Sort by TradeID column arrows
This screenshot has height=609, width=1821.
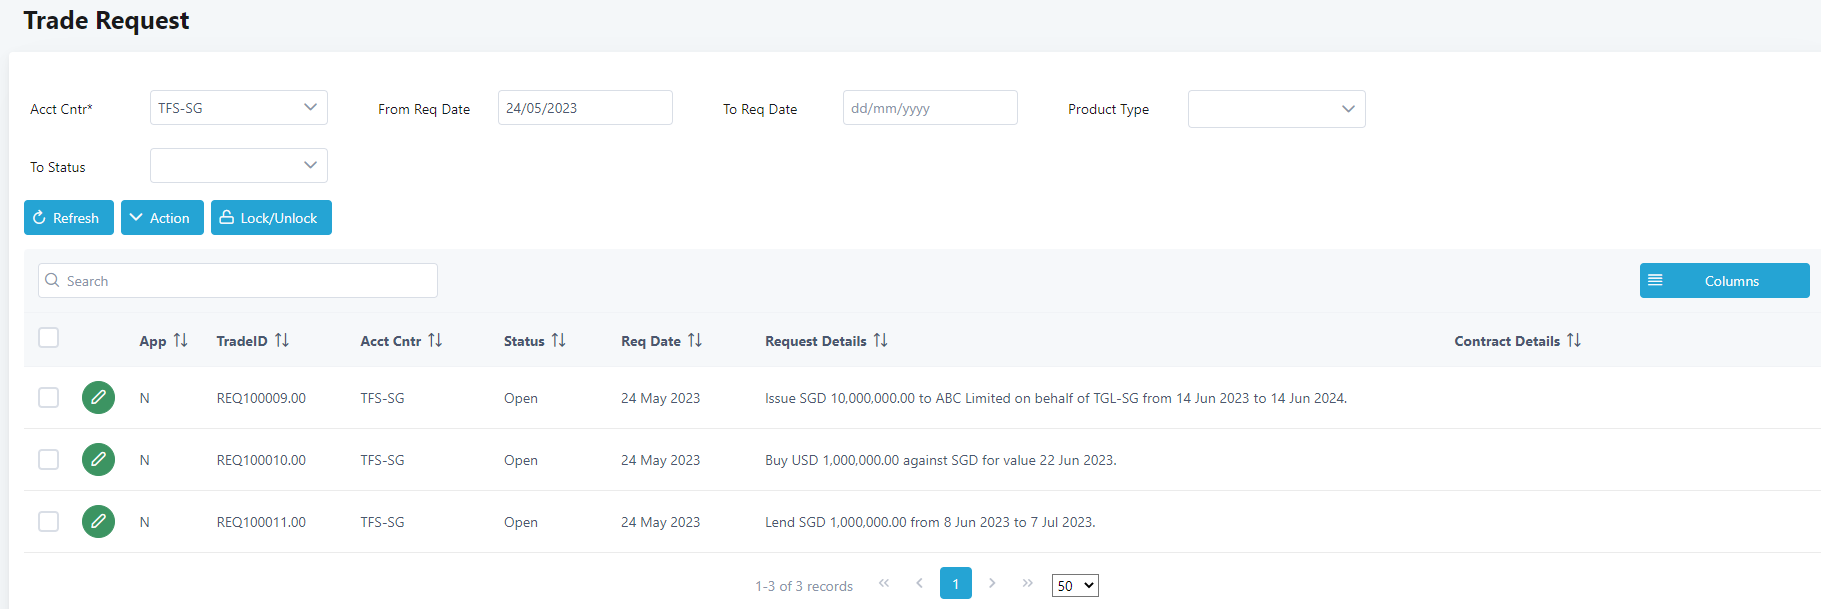[282, 341]
